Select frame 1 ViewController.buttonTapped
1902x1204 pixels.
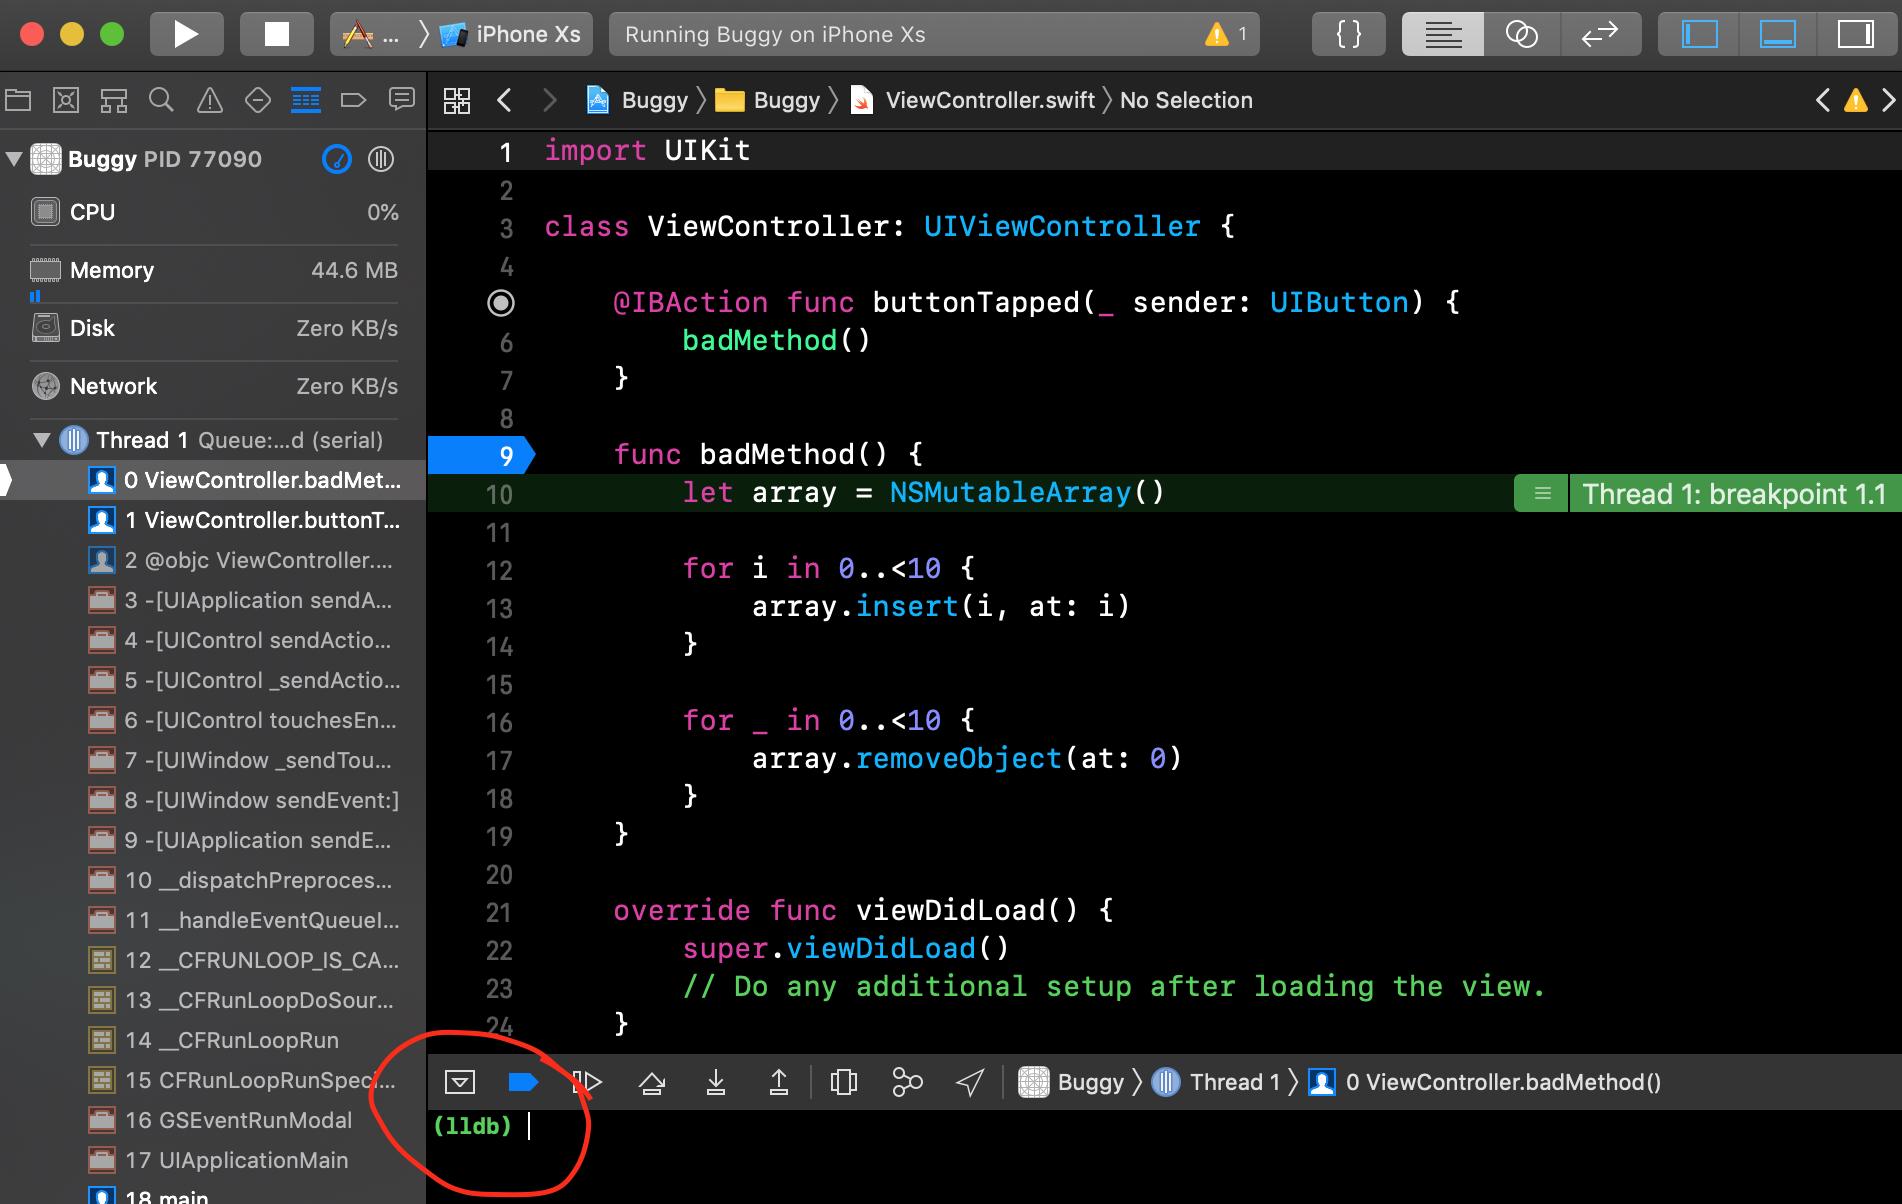(213, 520)
